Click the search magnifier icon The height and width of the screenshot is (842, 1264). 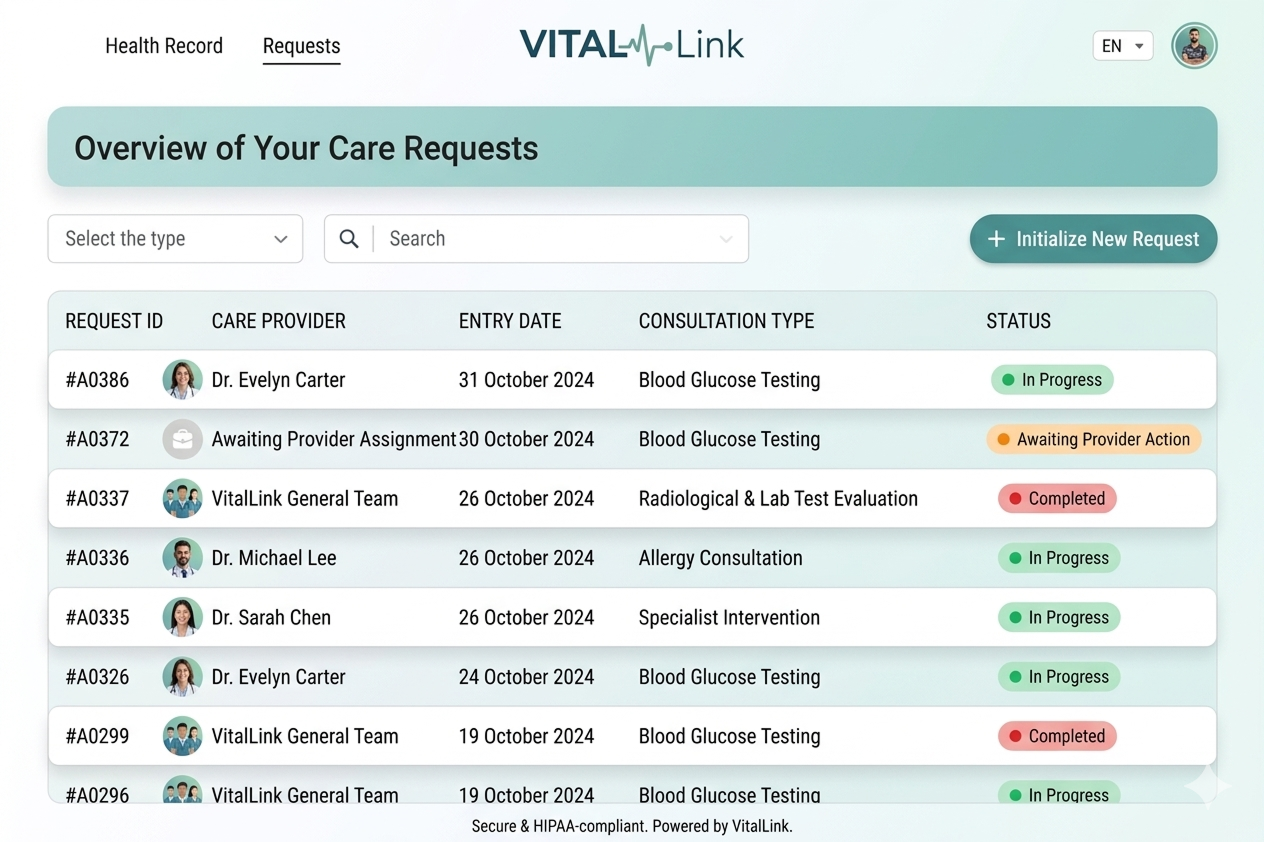tap(349, 239)
